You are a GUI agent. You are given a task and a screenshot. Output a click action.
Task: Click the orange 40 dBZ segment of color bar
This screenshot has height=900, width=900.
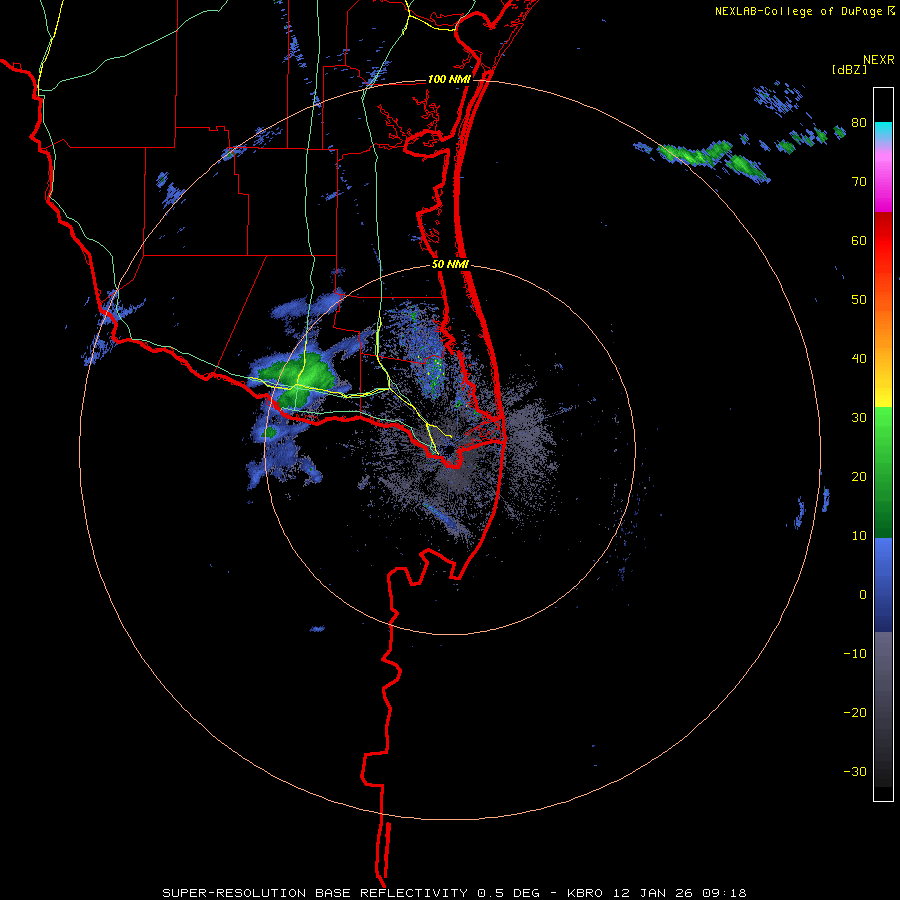[883, 359]
